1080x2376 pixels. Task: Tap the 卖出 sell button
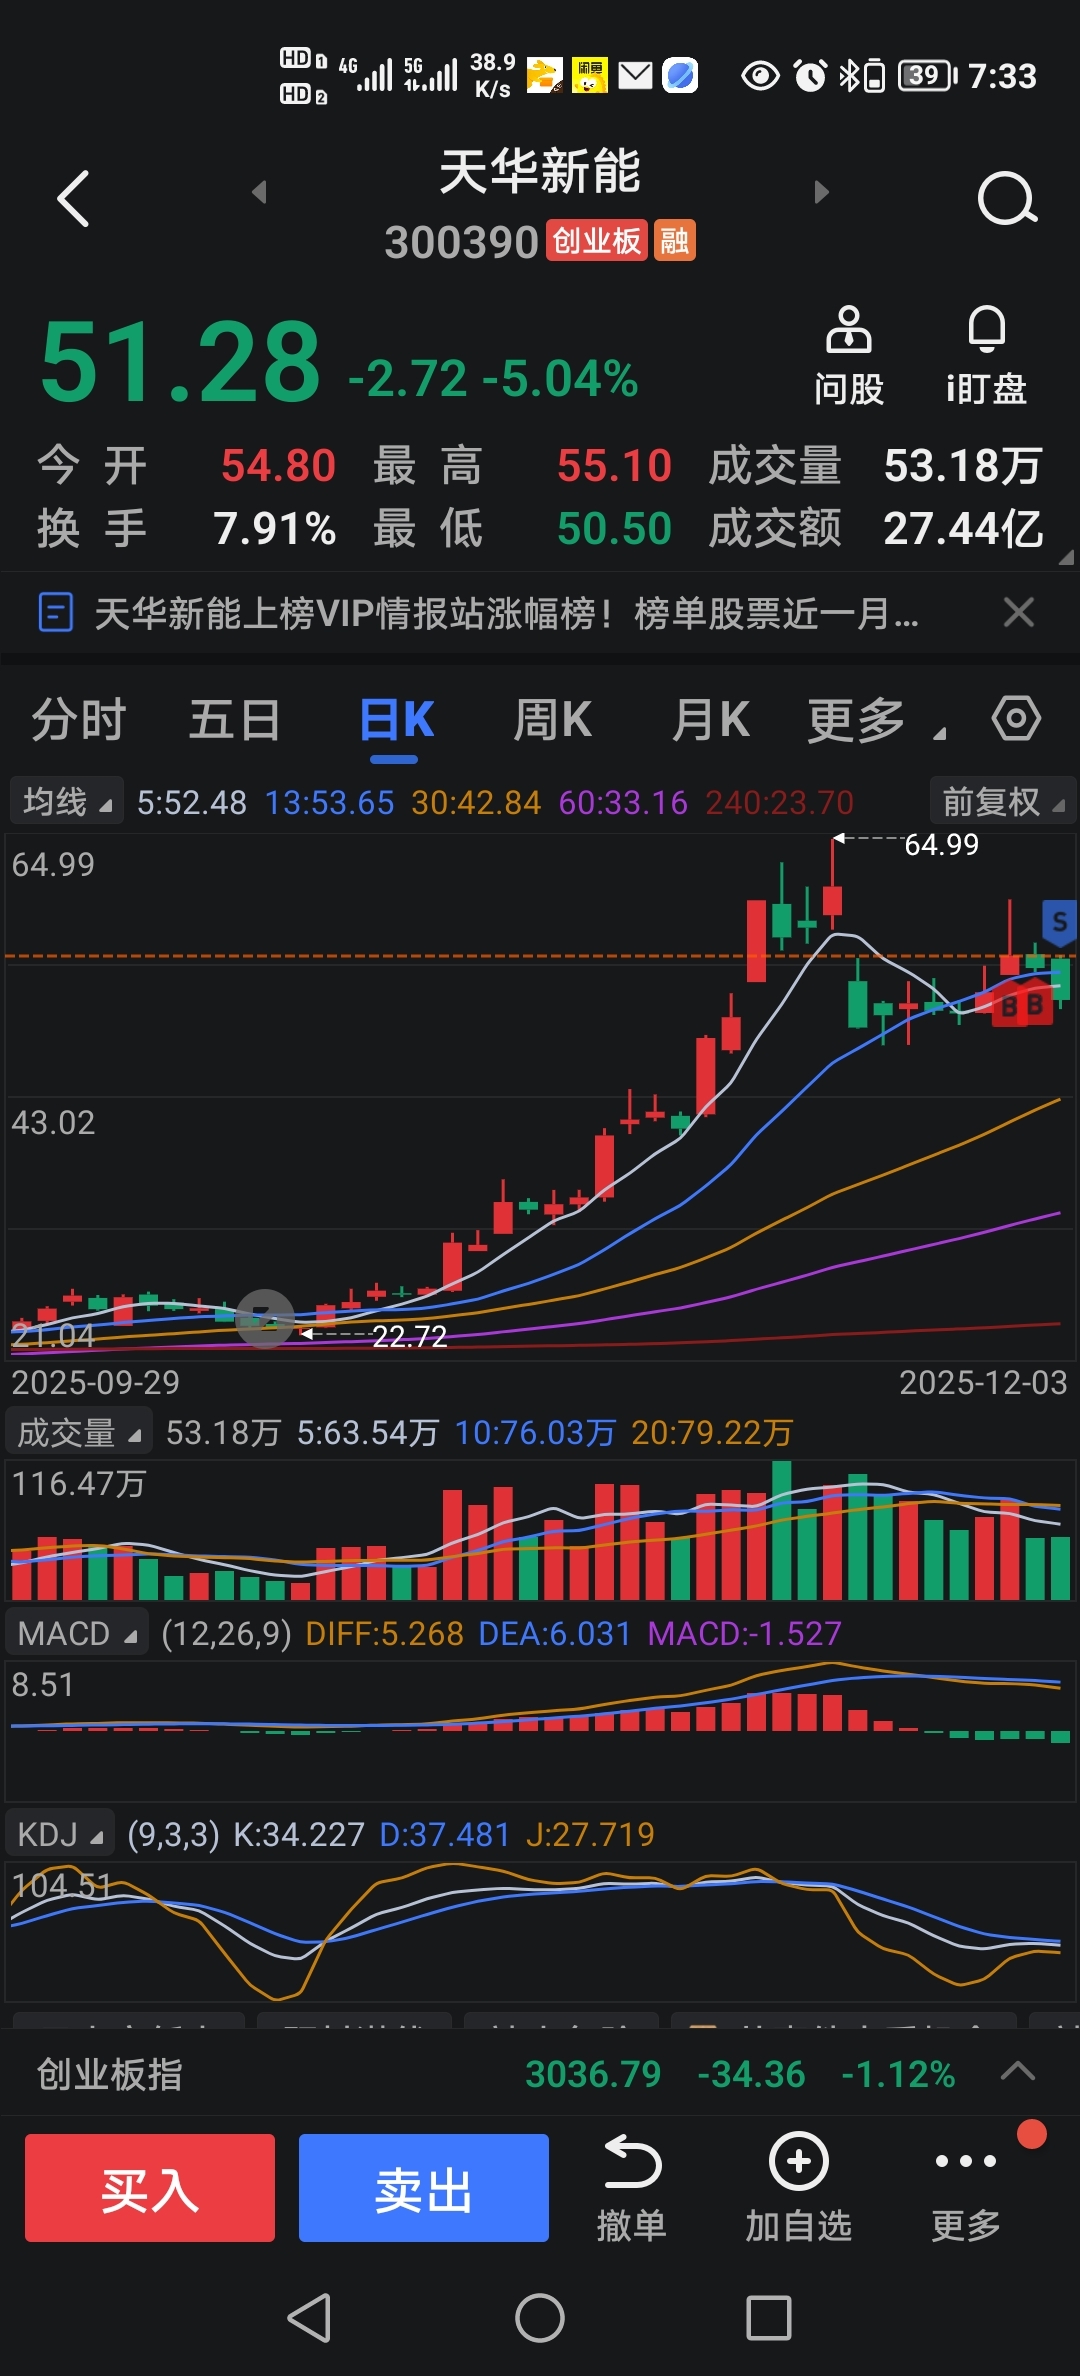424,2188
